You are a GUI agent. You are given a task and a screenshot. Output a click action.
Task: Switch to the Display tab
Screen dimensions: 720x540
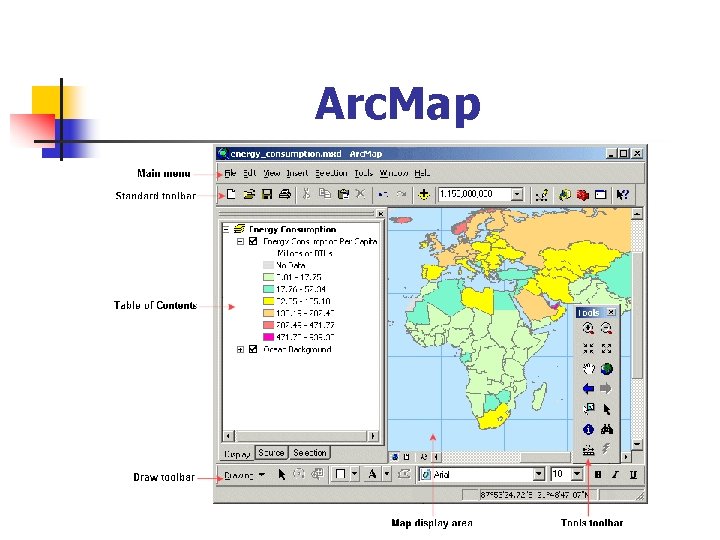point(237,454)
